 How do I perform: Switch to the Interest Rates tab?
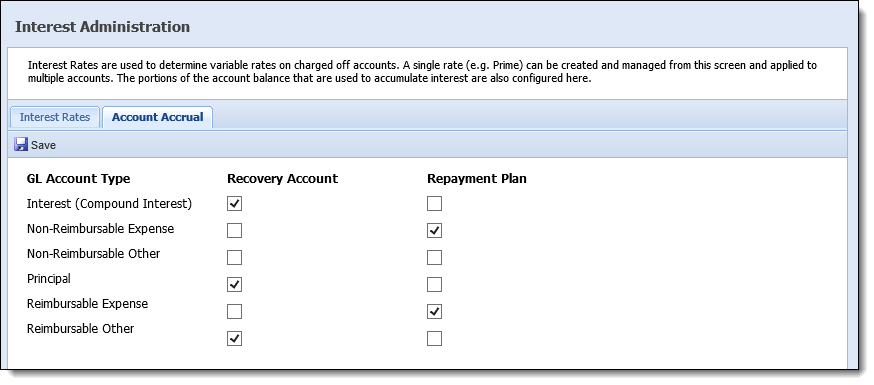click(x=55, y=118)
